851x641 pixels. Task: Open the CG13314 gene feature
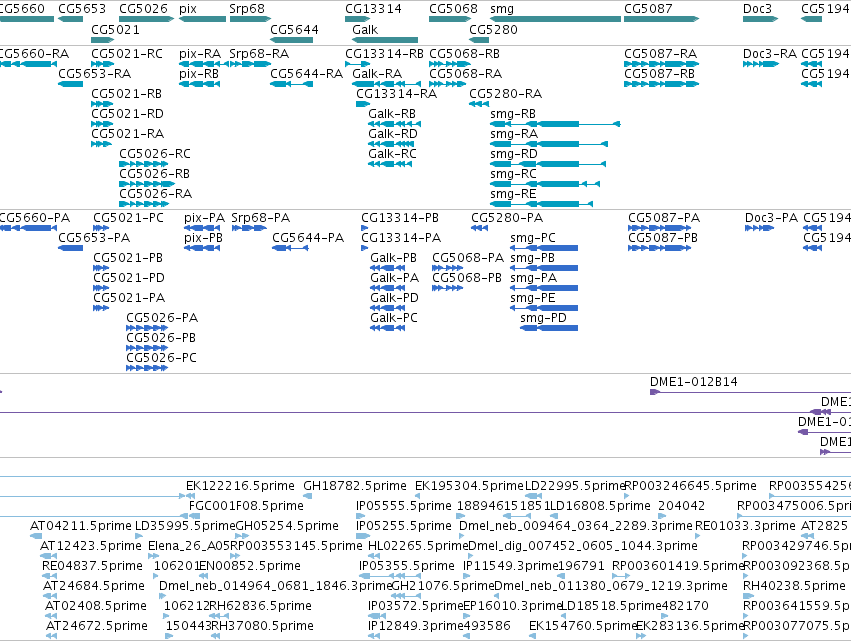[x=358, y=19]
